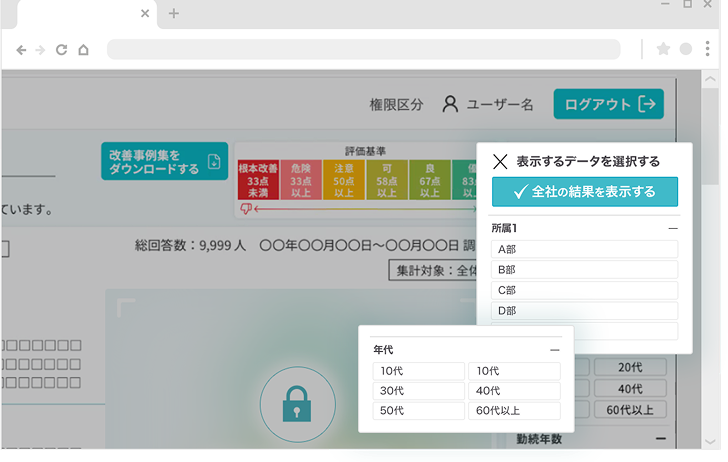The height and width of the screenshot is (462, 728).
Task: Click 表示するデータを選択する title
Action: pos(588,162)
